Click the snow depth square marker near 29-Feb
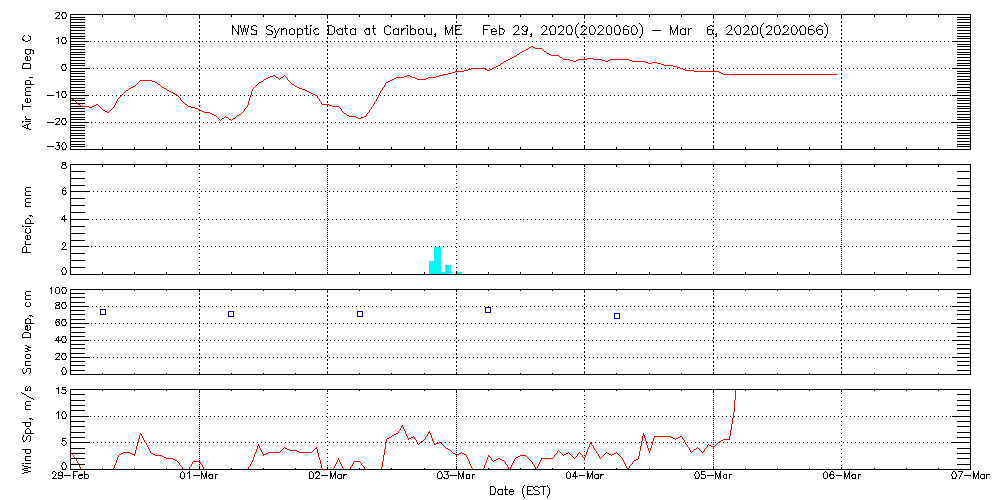The image size is (1000, 500). pos(102,312)
